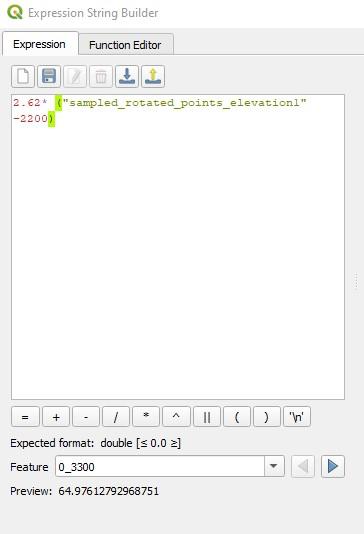This screenshot has height=534, width=364.
Task: Click the field name "sampled_rotated_points_elevation1"
Action: tap(185, 103)
